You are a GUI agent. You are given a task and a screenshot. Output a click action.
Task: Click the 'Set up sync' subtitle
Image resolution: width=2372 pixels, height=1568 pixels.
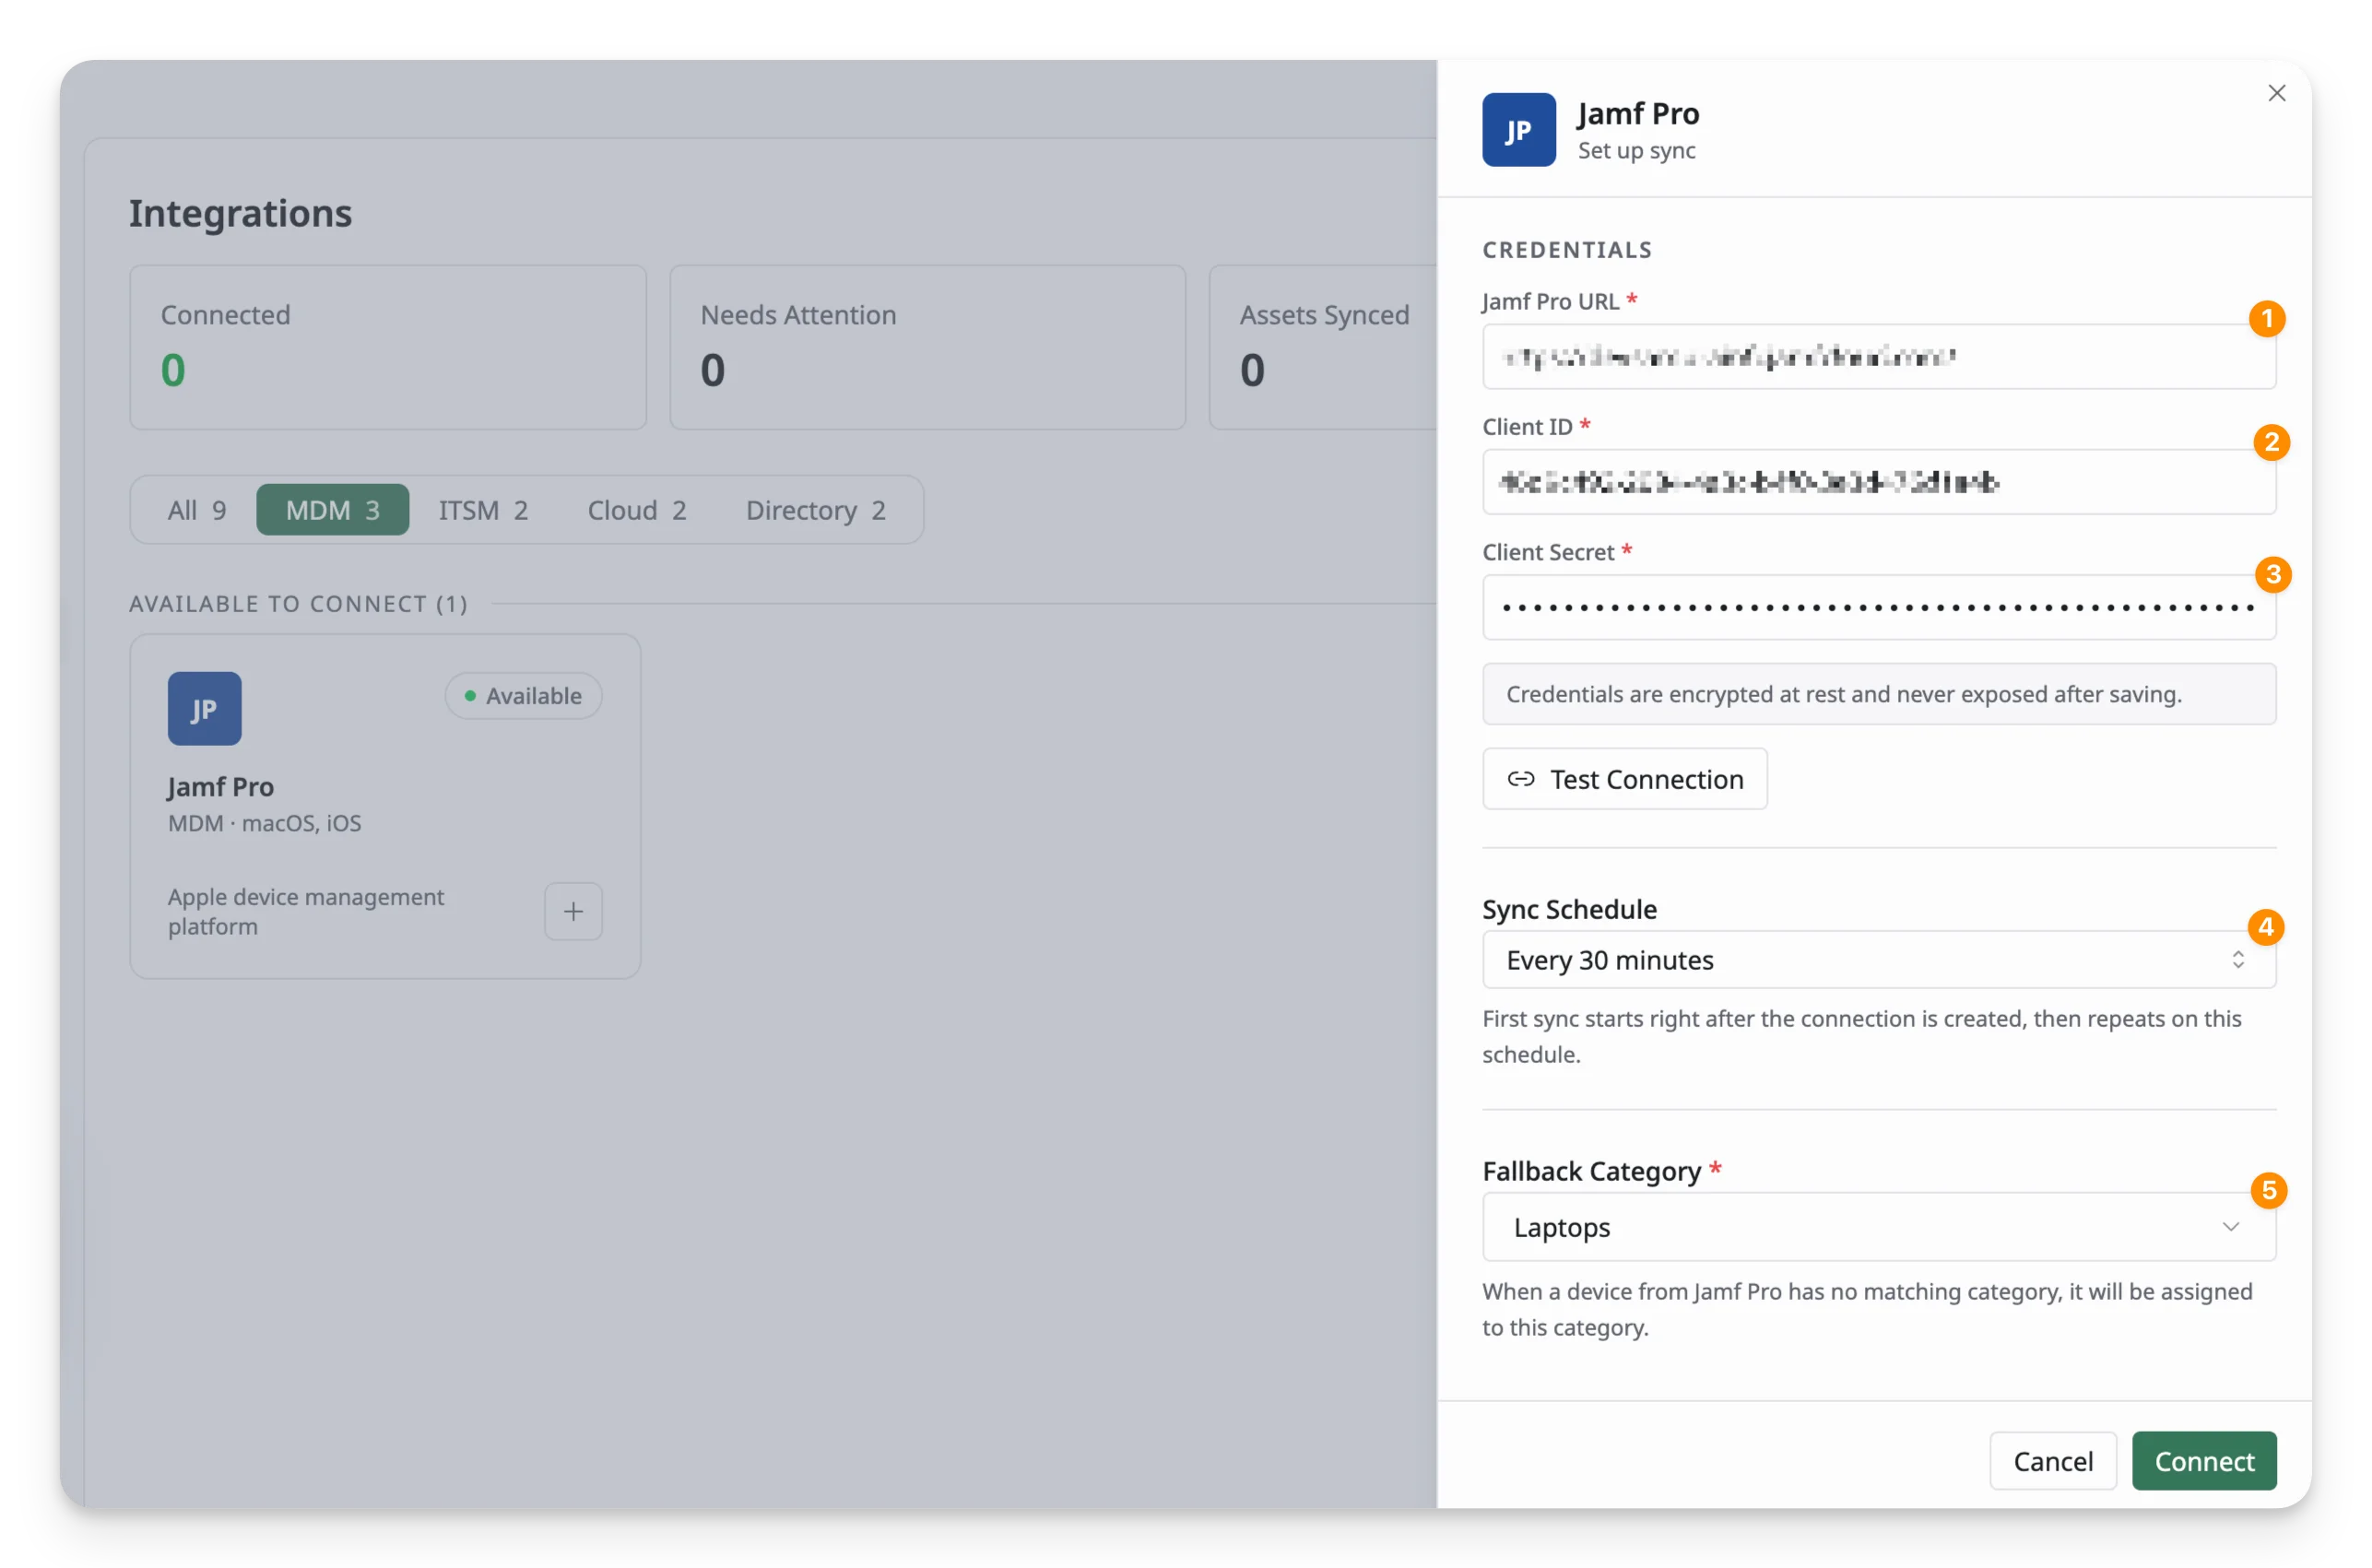click(x=1636, y=151)
